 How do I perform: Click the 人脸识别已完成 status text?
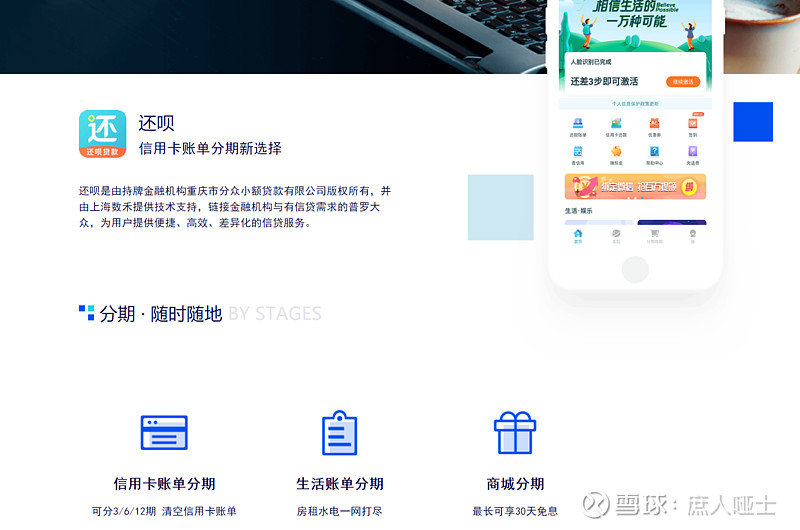pyautogui.click(x=591, y=62)
